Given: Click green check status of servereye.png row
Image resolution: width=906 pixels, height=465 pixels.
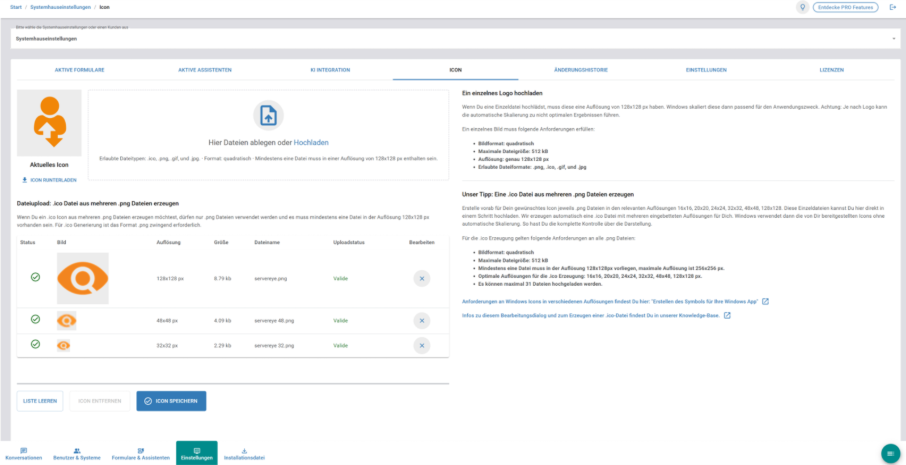Looking at the screenshot, I should (x=35, y=277).
